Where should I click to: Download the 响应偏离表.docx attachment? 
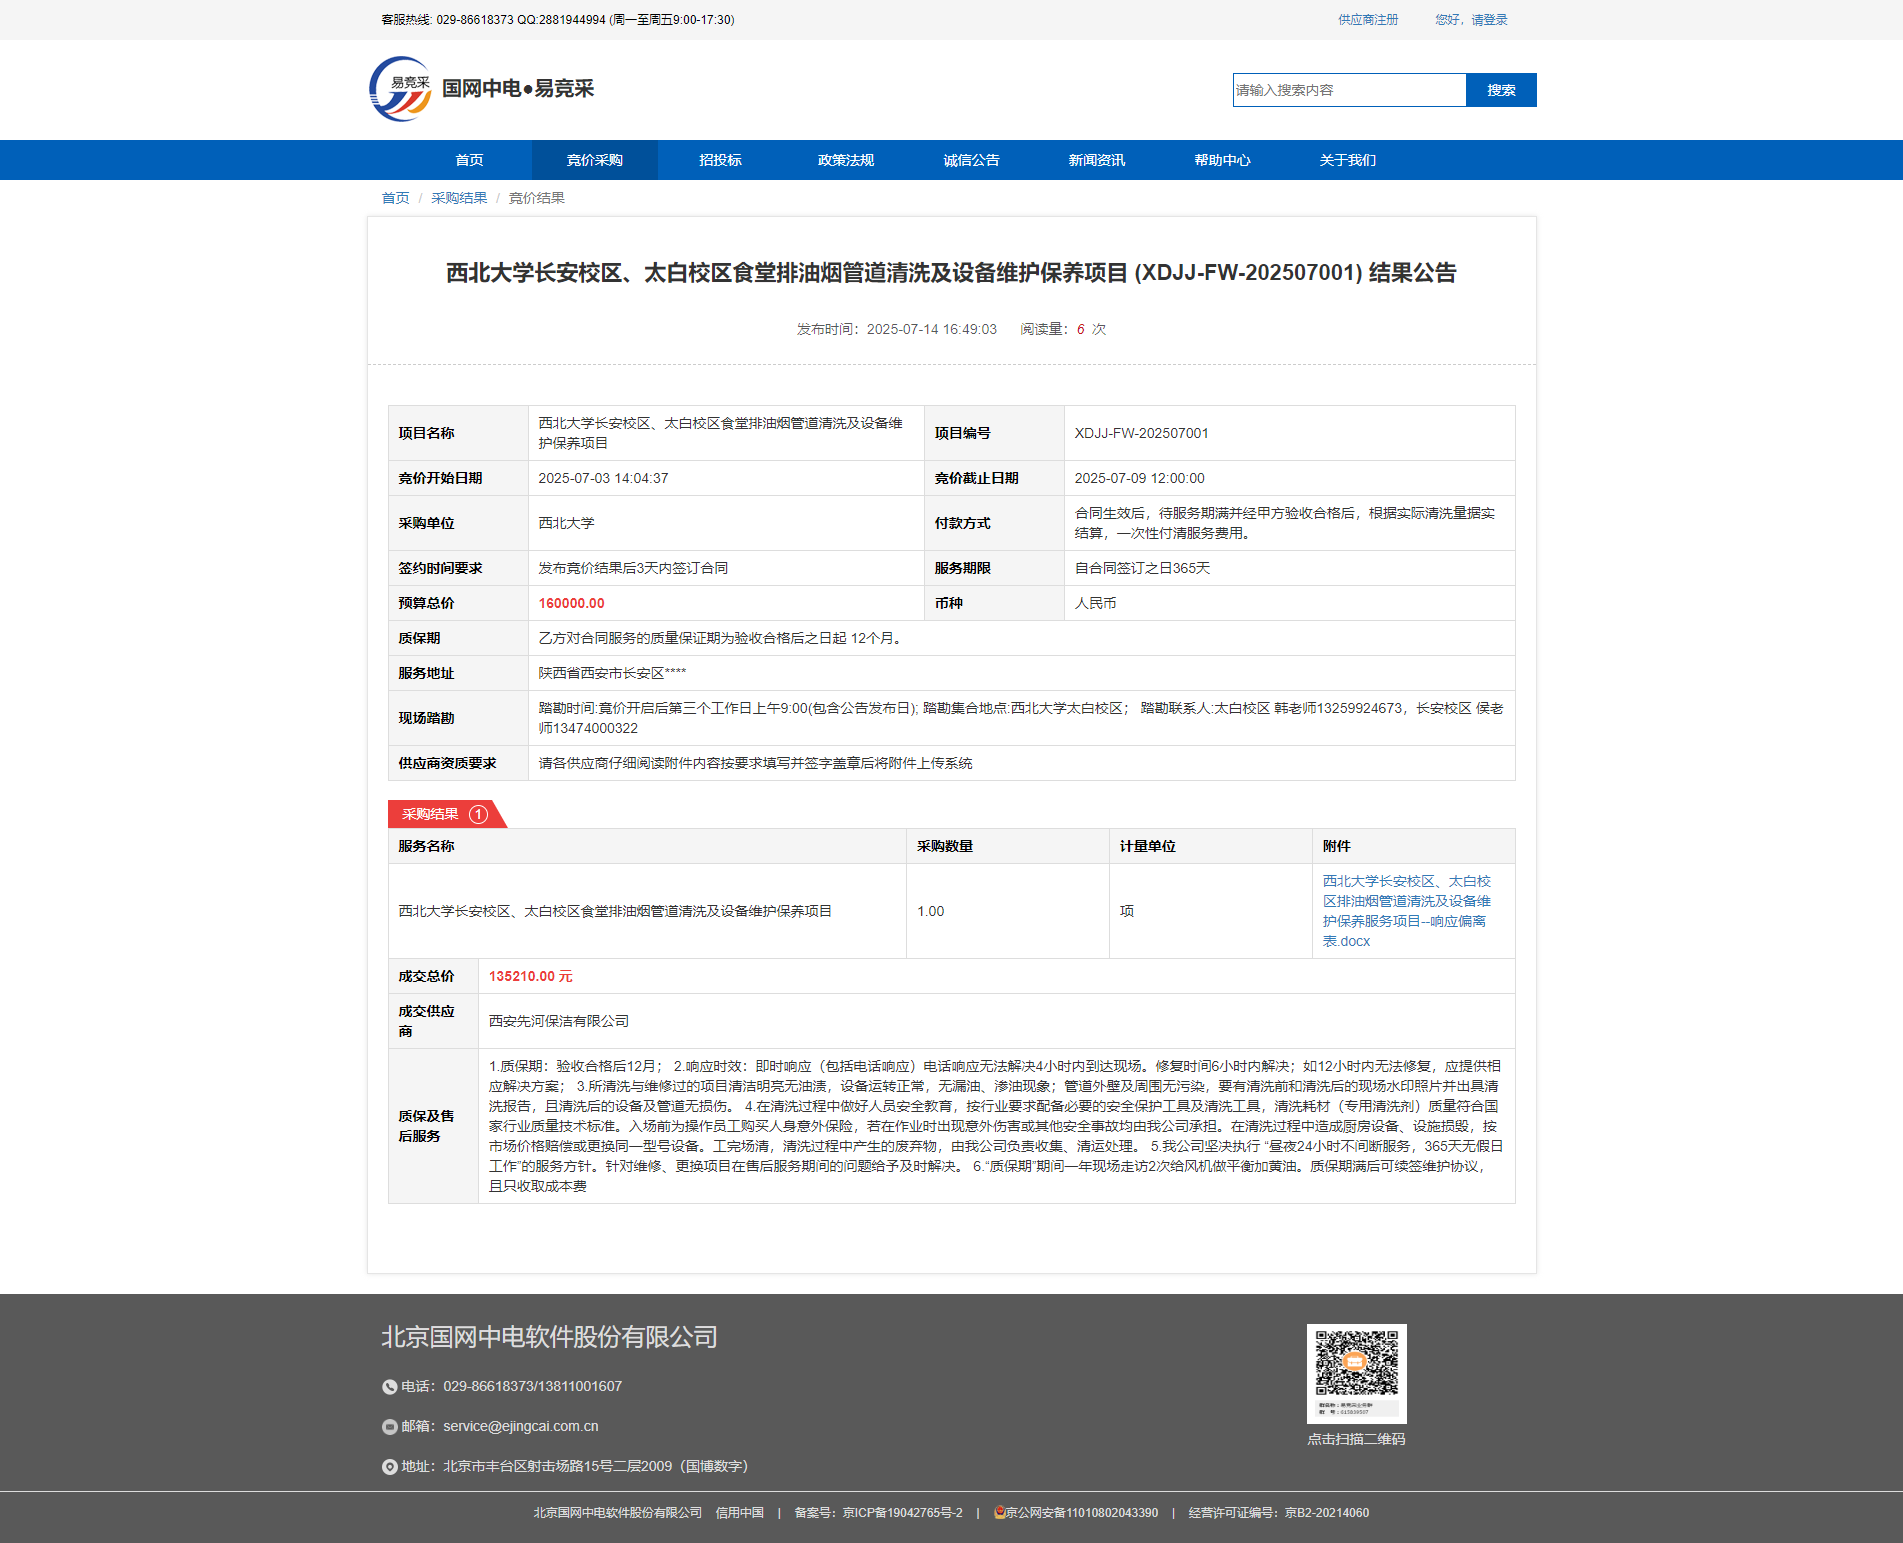click(x=1406, y=911)
